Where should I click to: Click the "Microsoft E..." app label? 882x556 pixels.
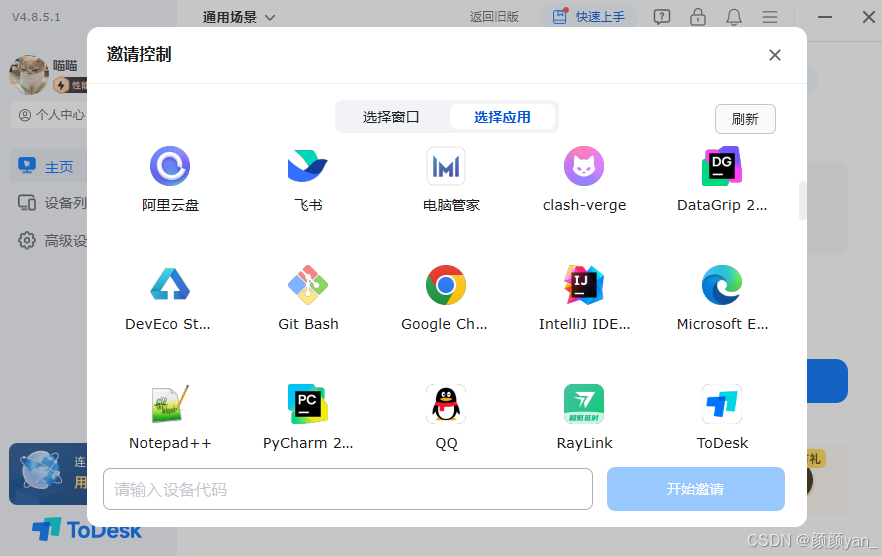(722, 324)
